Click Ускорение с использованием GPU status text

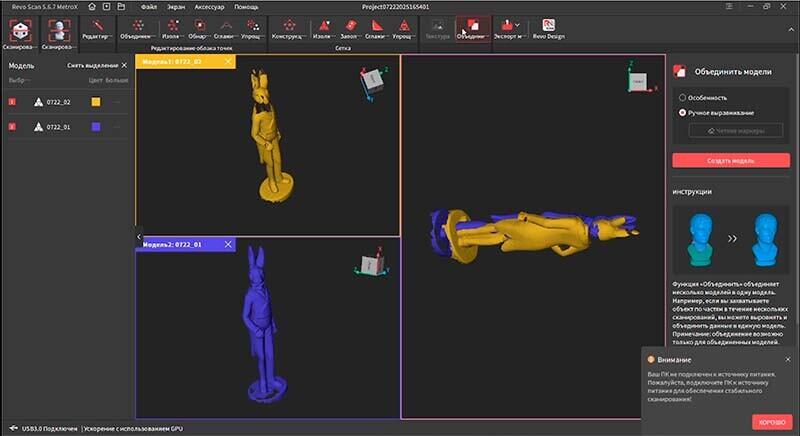click(x=133, y=428)
